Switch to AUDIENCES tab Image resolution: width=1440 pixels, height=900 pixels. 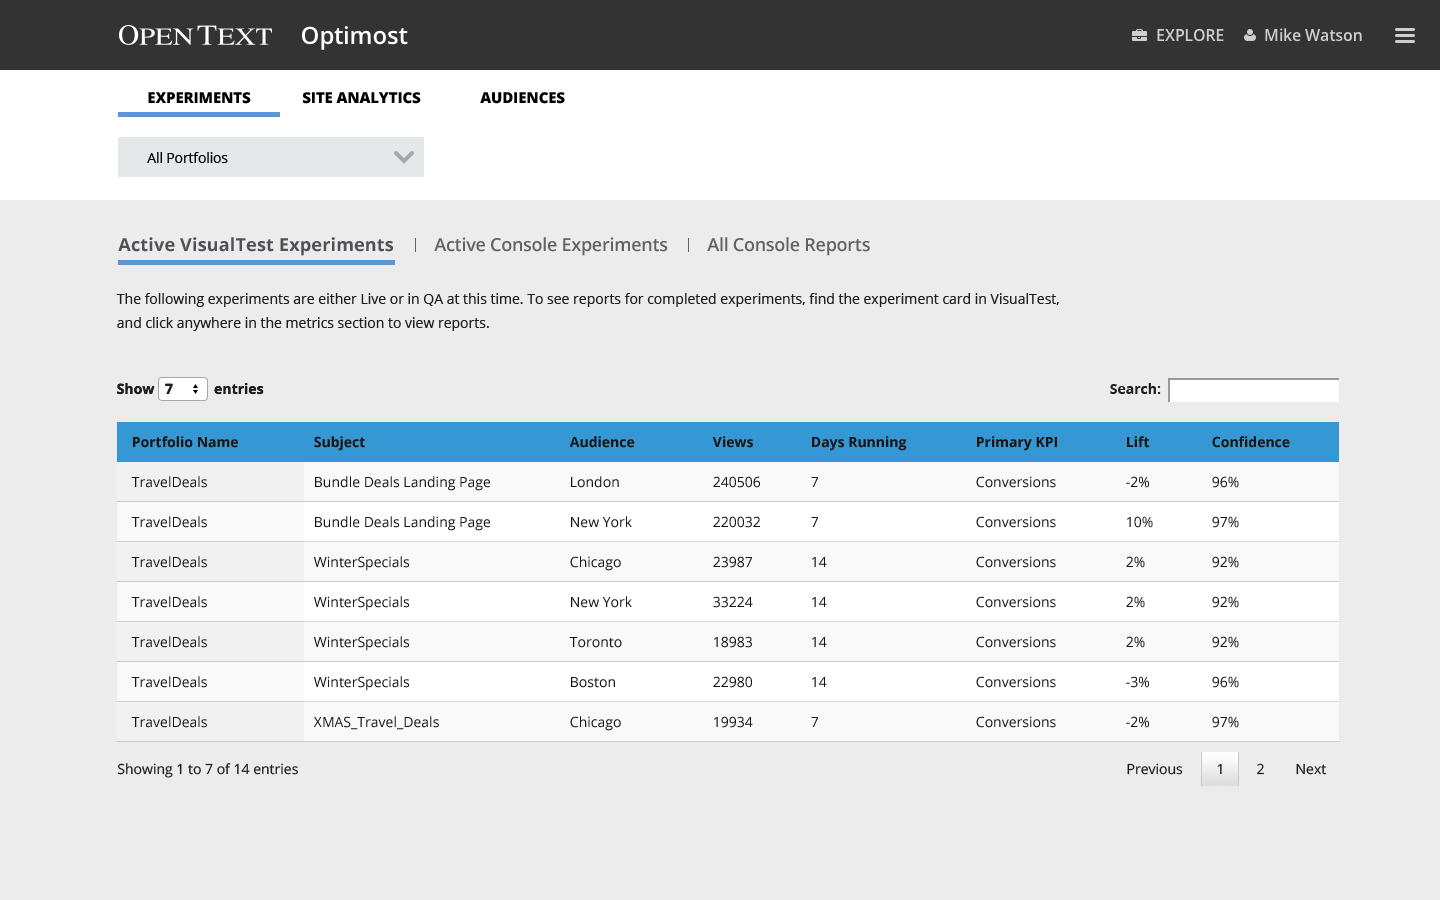522,97
